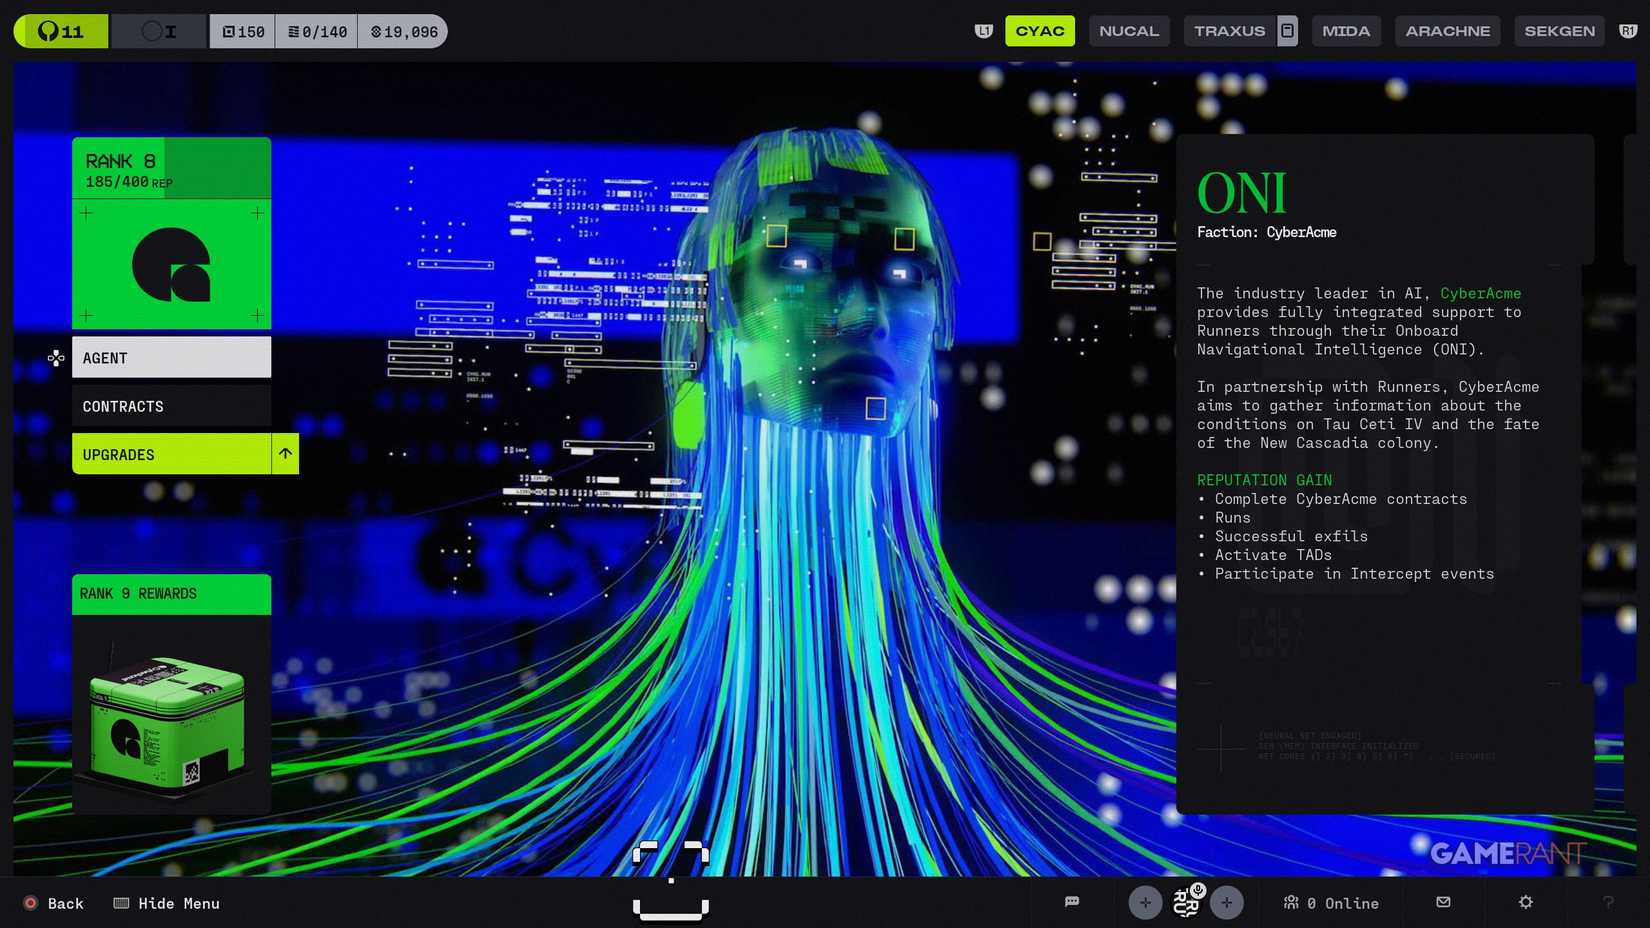This screenshot has width=1650, height=928.
Task: Click the right add squad member plus
Action: click(1227, 903)
